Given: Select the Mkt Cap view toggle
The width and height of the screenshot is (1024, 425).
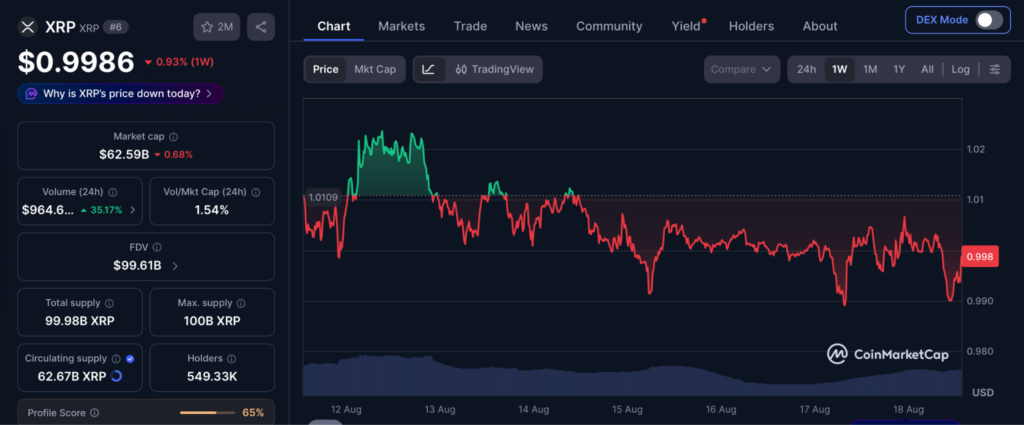Looking at the screenshot, I should click(375, 69).
